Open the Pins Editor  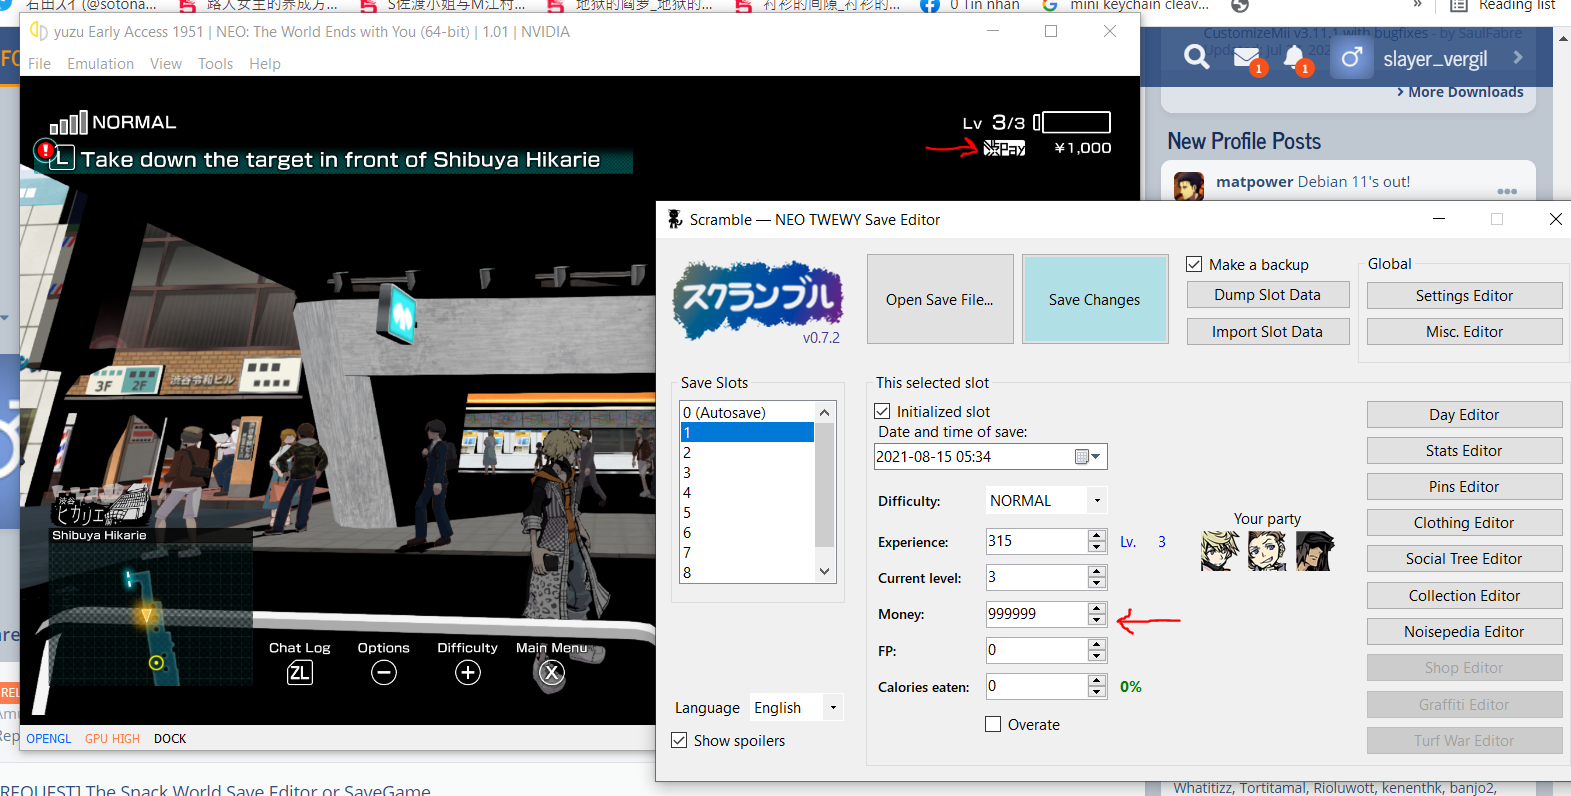1464,487
